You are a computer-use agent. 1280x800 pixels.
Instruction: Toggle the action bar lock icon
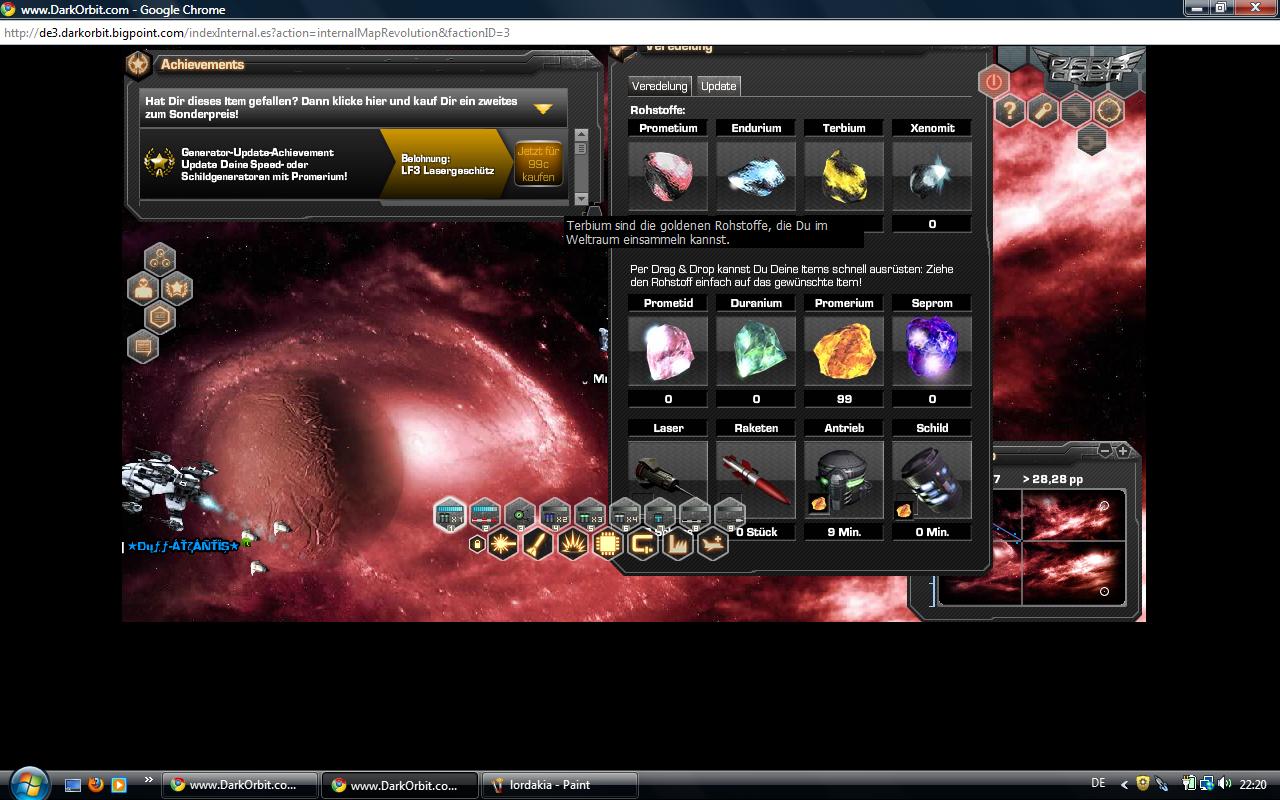click(x=477, y=544)
